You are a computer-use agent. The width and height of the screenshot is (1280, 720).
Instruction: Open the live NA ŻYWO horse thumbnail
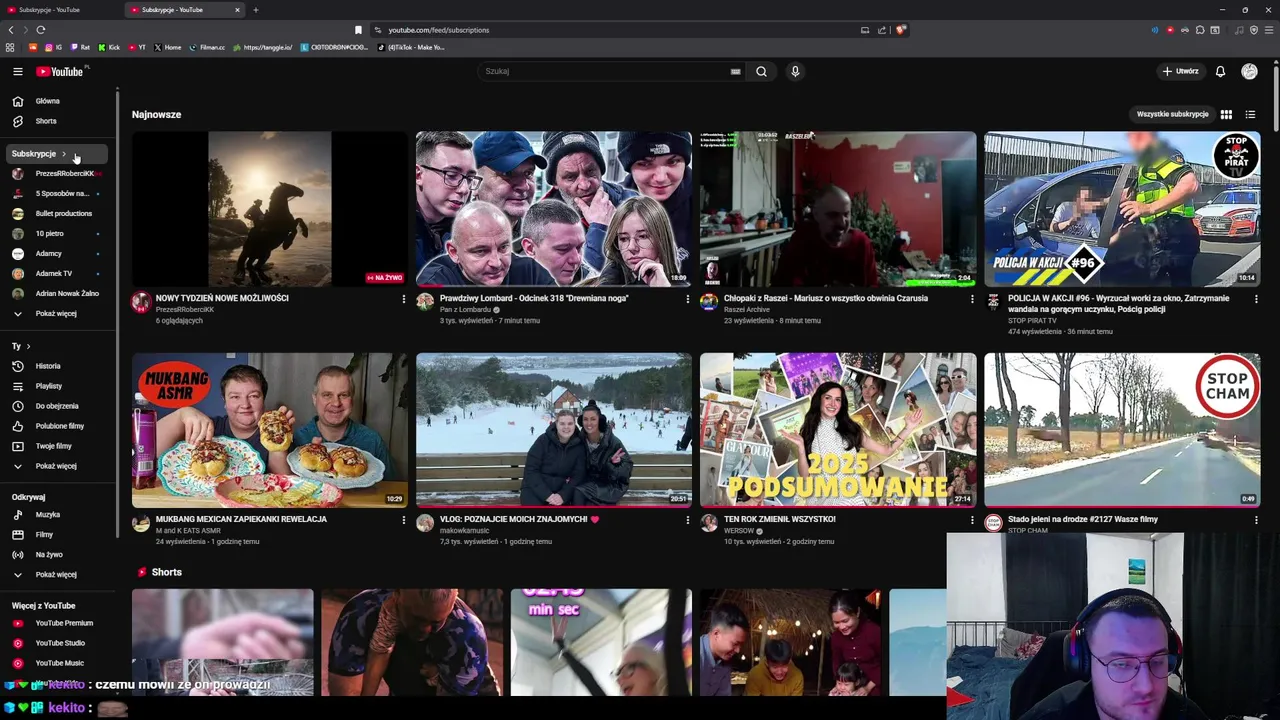(269, 209)
